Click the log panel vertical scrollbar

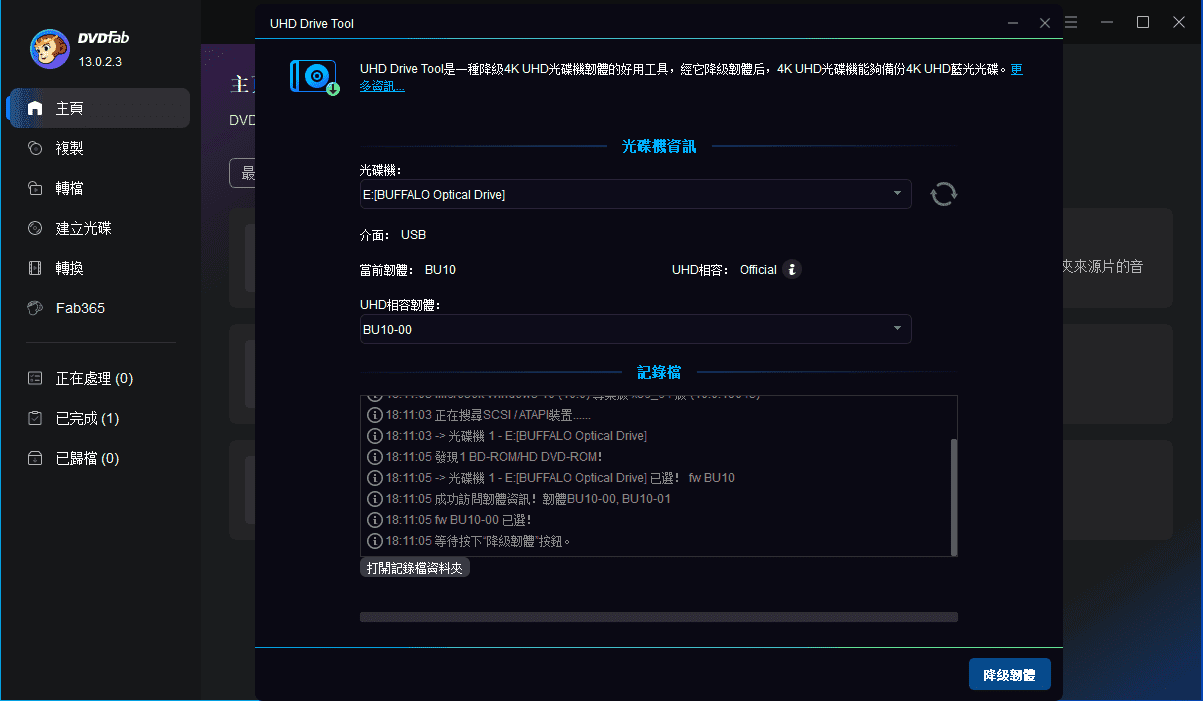click(x=954, y=496)
